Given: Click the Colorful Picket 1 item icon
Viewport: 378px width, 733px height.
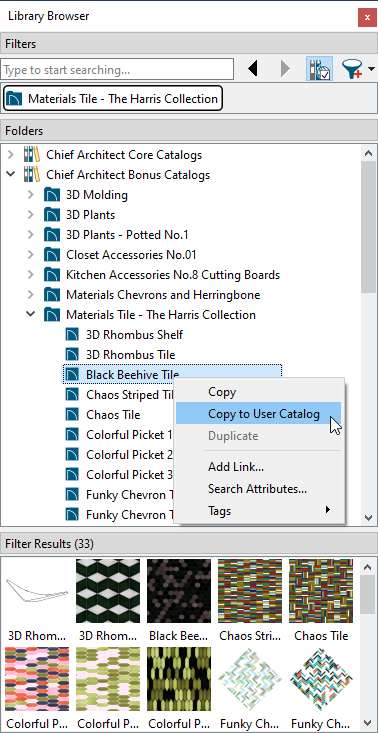Looking at the screenshot, I should (x=72, y=435).
